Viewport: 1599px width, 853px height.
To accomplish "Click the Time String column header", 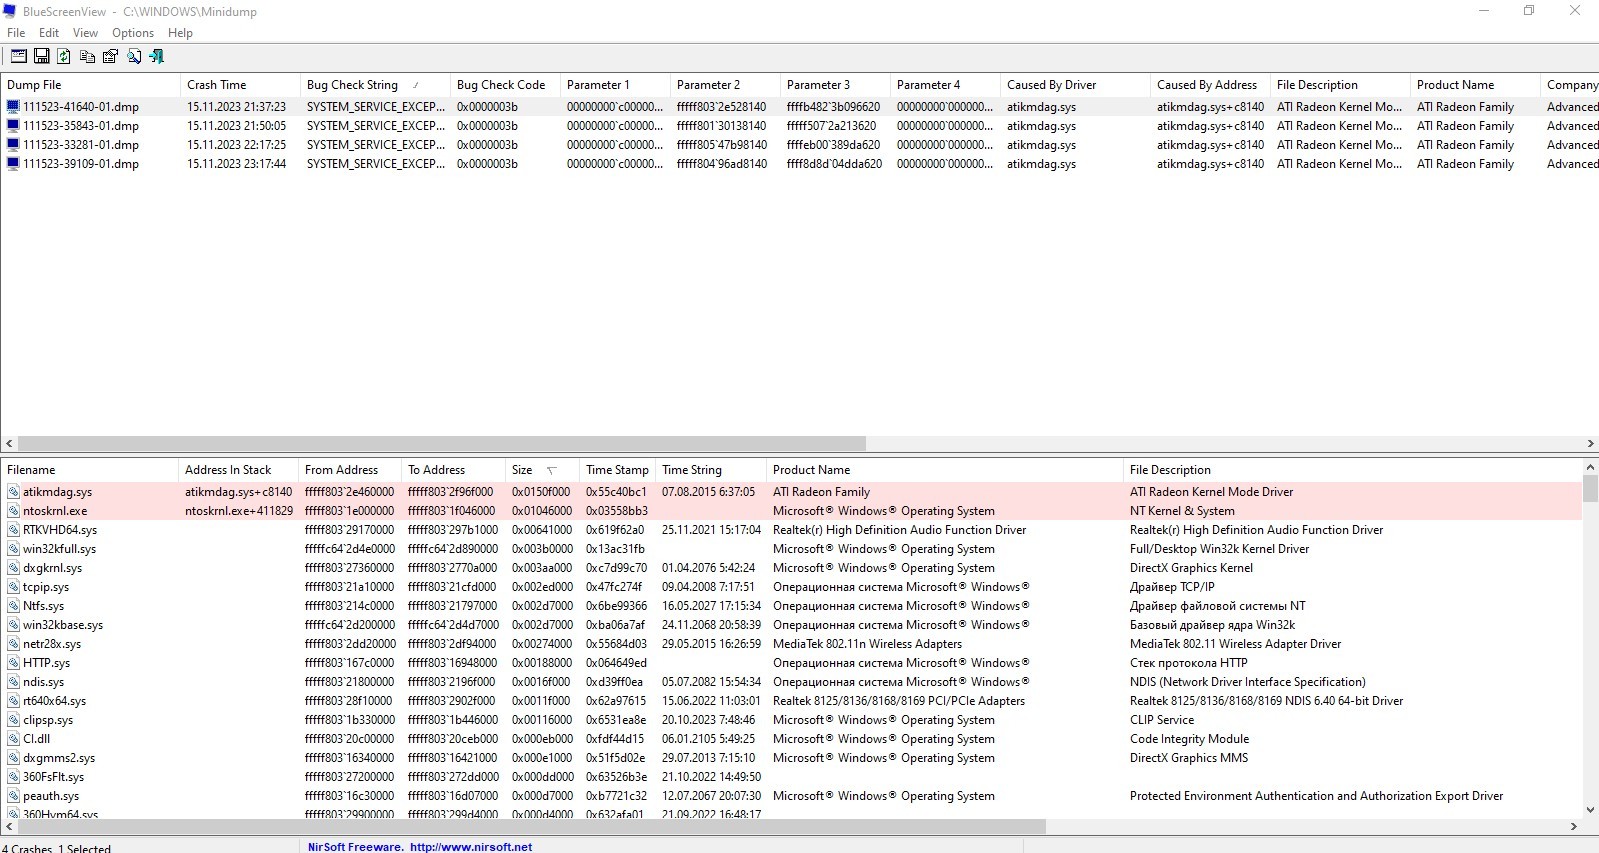I will [x=711, y=470].
